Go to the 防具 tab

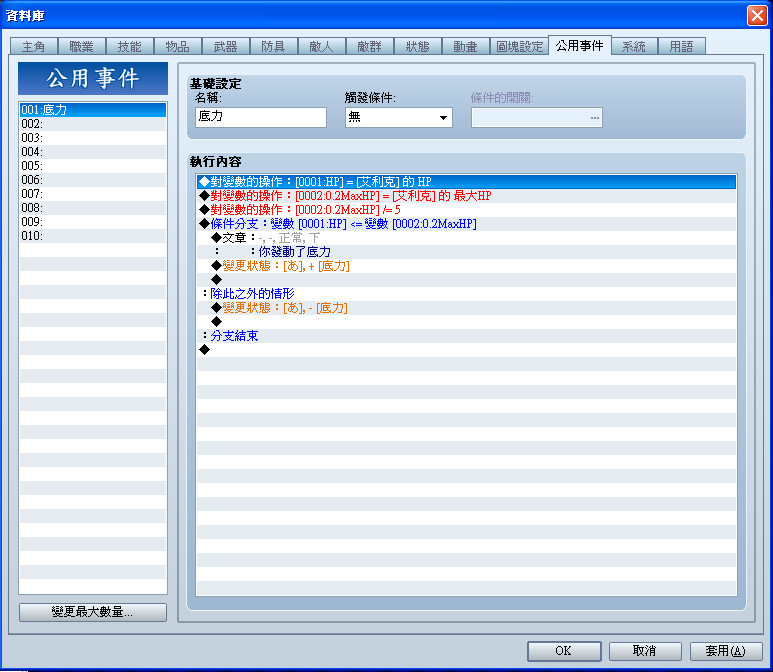[274, 46]
